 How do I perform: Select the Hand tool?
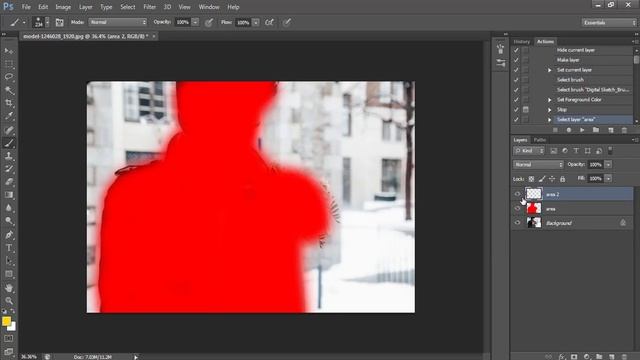tap(9, 288)
